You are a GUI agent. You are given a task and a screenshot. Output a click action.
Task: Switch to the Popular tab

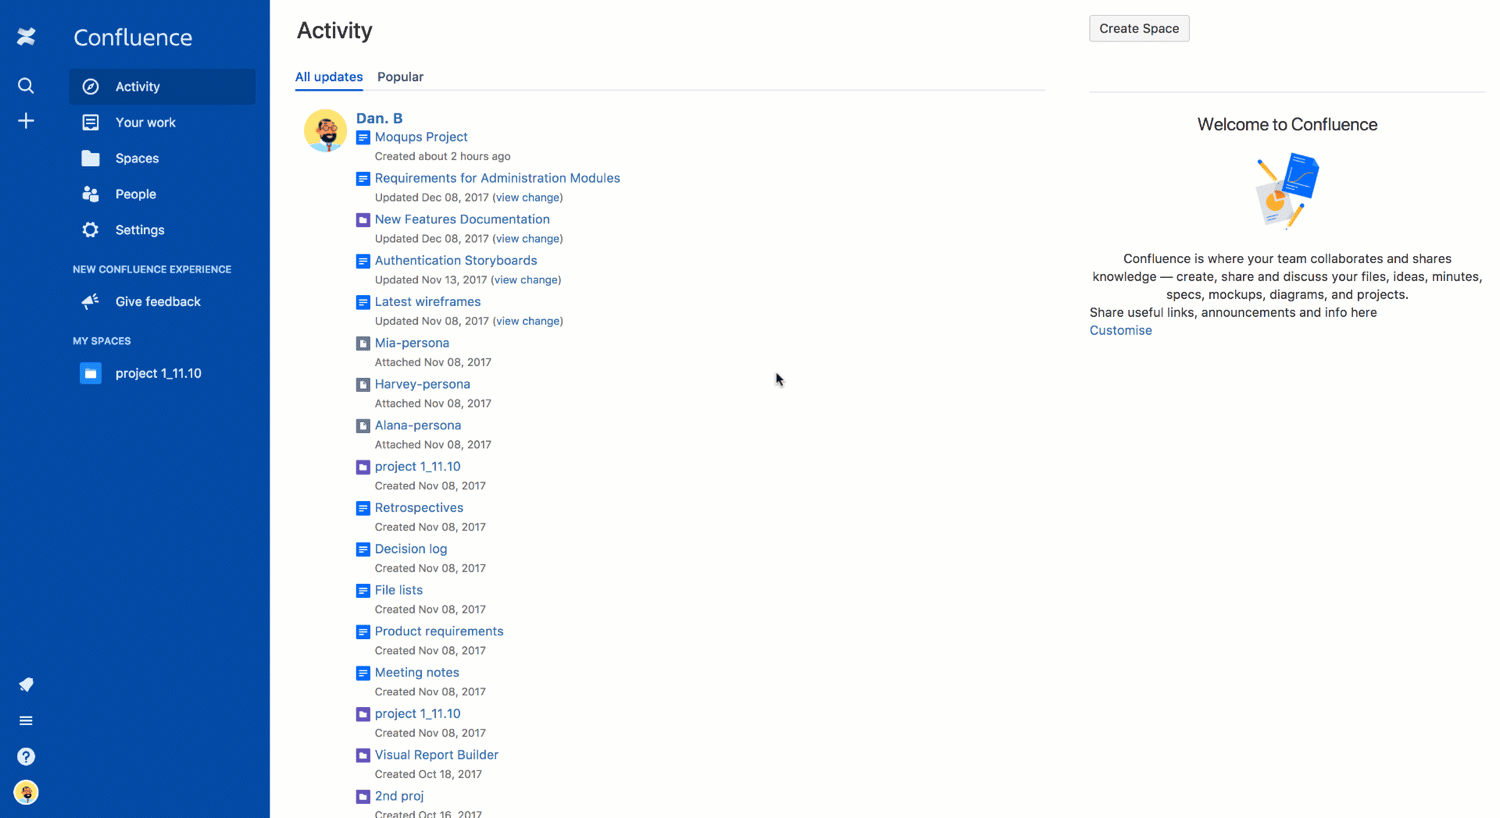click(400, 77)
